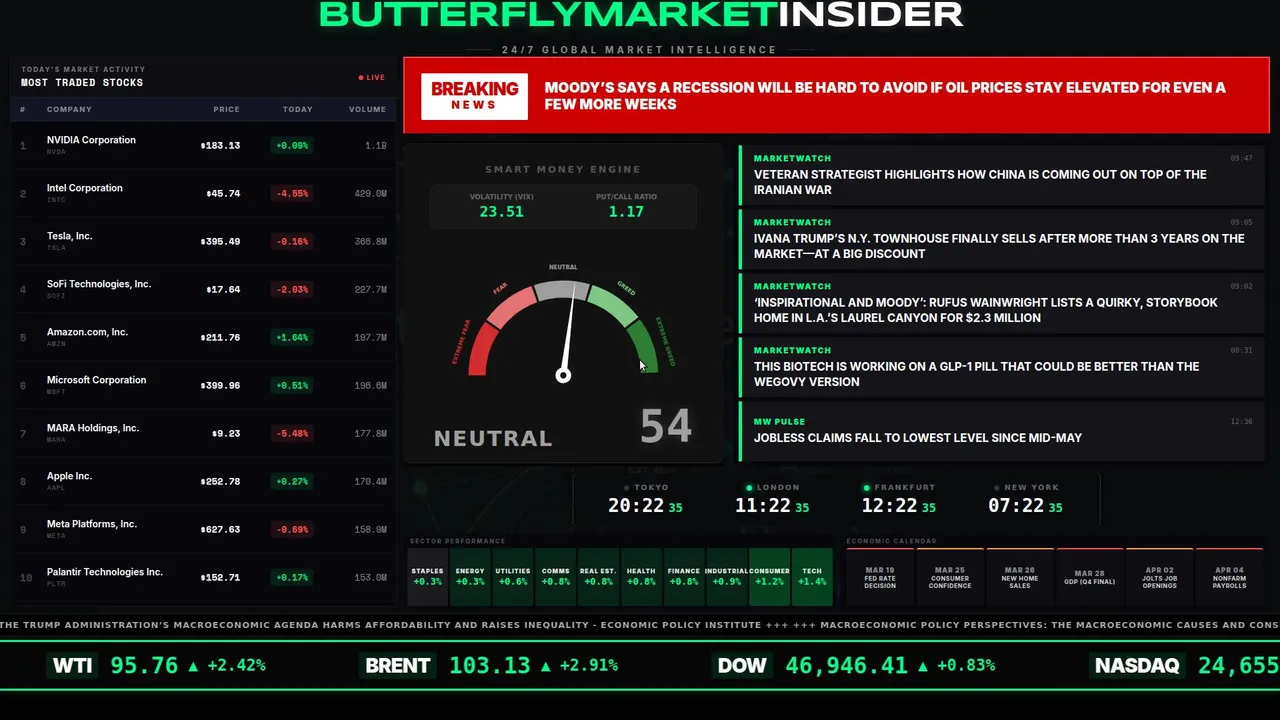1280x720 pixels.
Task: Open the Intel Corporation stock row
Action: pos(203,193)
